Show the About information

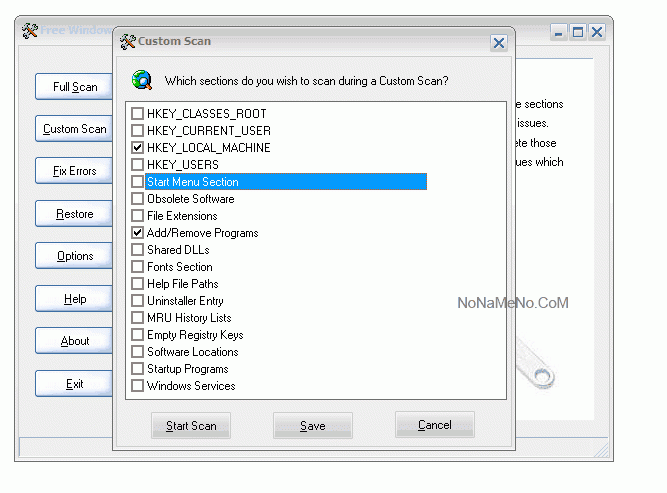(x=75, y=341)
